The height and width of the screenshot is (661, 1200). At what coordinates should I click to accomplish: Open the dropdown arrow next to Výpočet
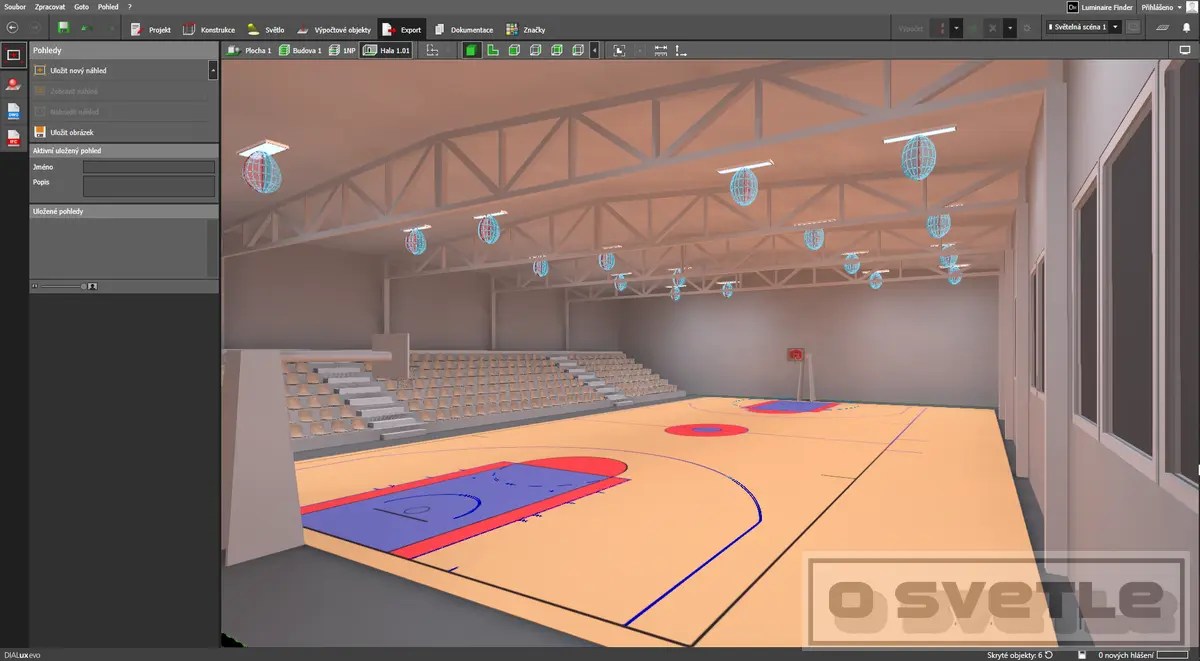[957, 27]
